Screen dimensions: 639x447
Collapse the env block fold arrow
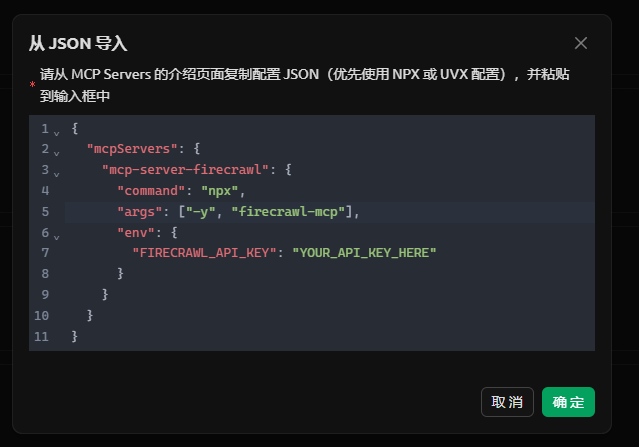(57, 237)
